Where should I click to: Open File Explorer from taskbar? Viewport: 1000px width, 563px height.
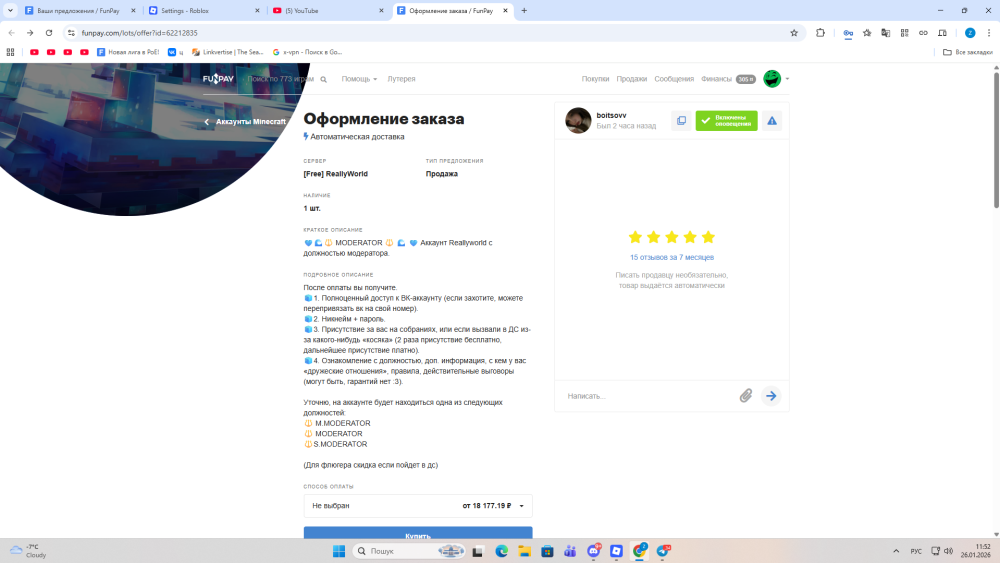coord(524,552)
